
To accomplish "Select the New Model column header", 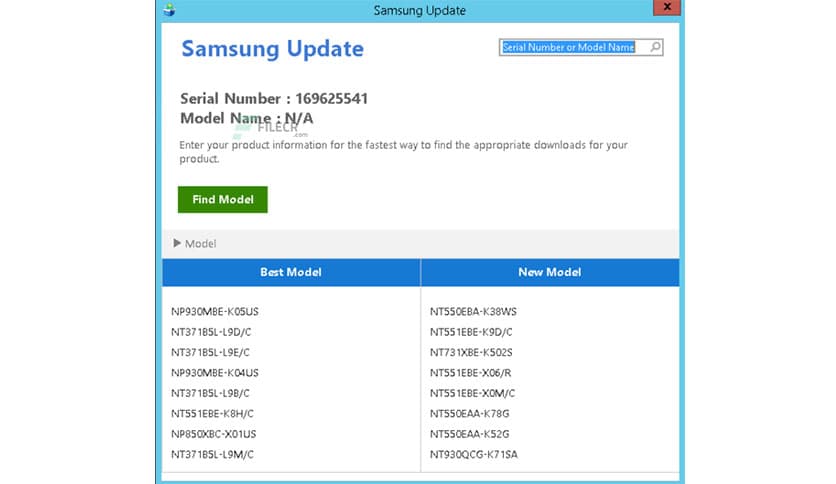I will [x=550, y=272].
